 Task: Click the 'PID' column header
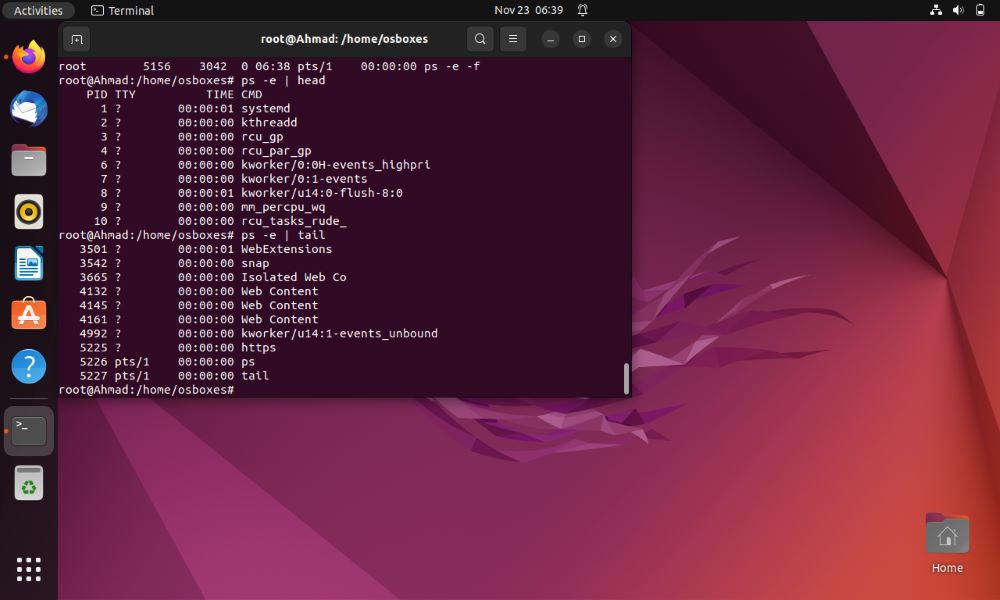97,94
